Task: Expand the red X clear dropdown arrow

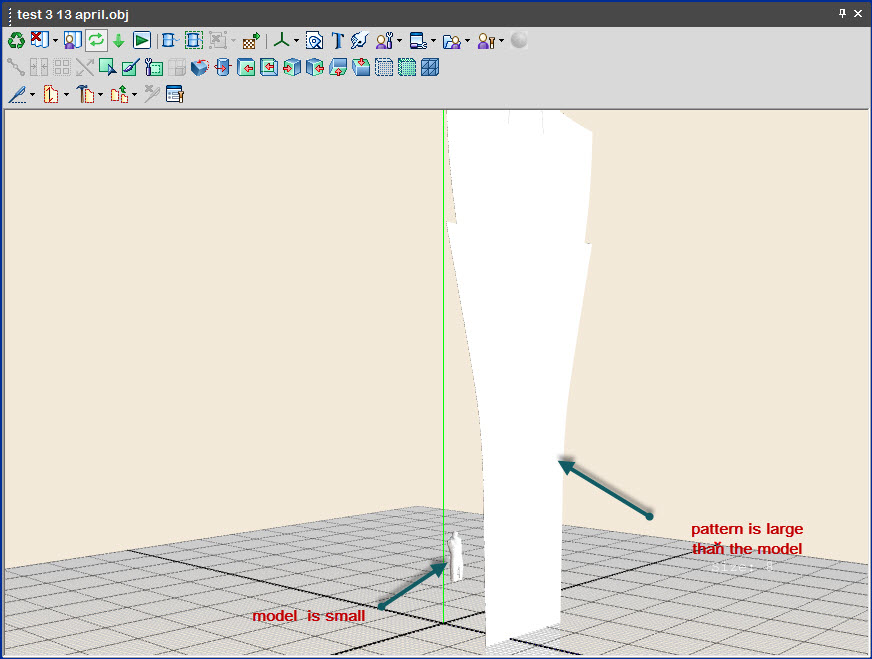Action: pos(55,41)
